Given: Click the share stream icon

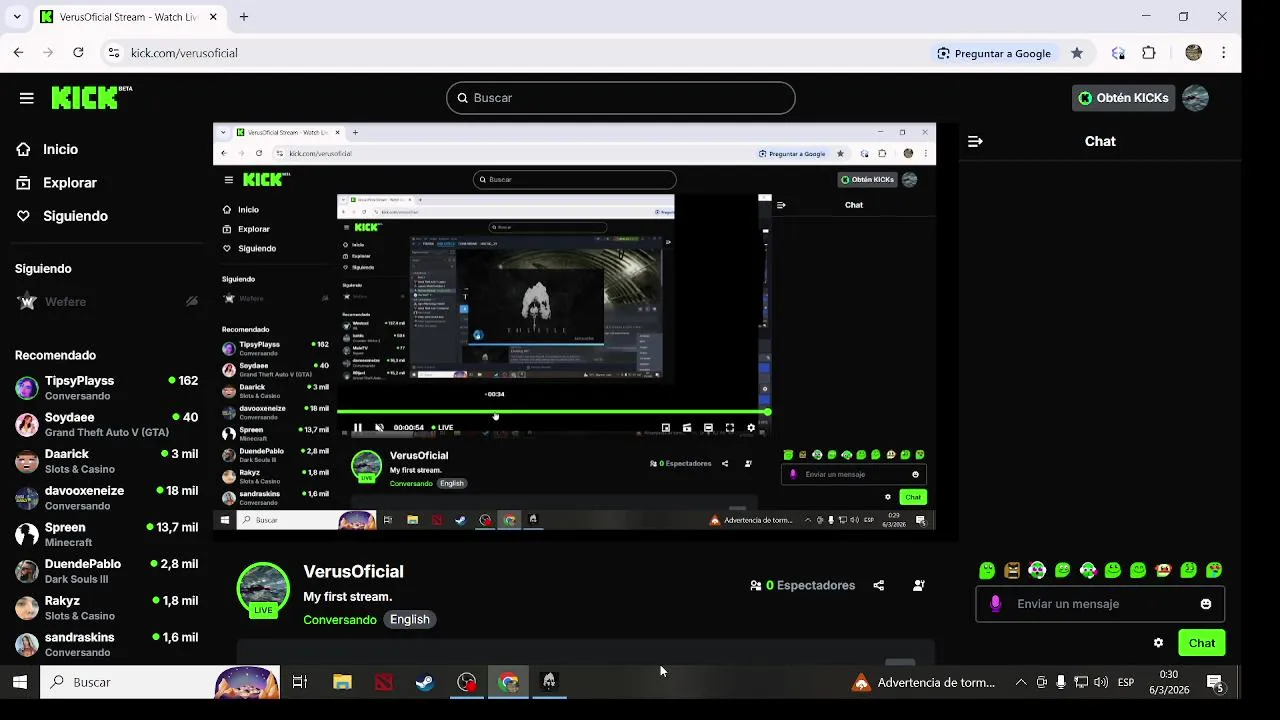Looking at the screenshot, I should (x=879, y=586).
